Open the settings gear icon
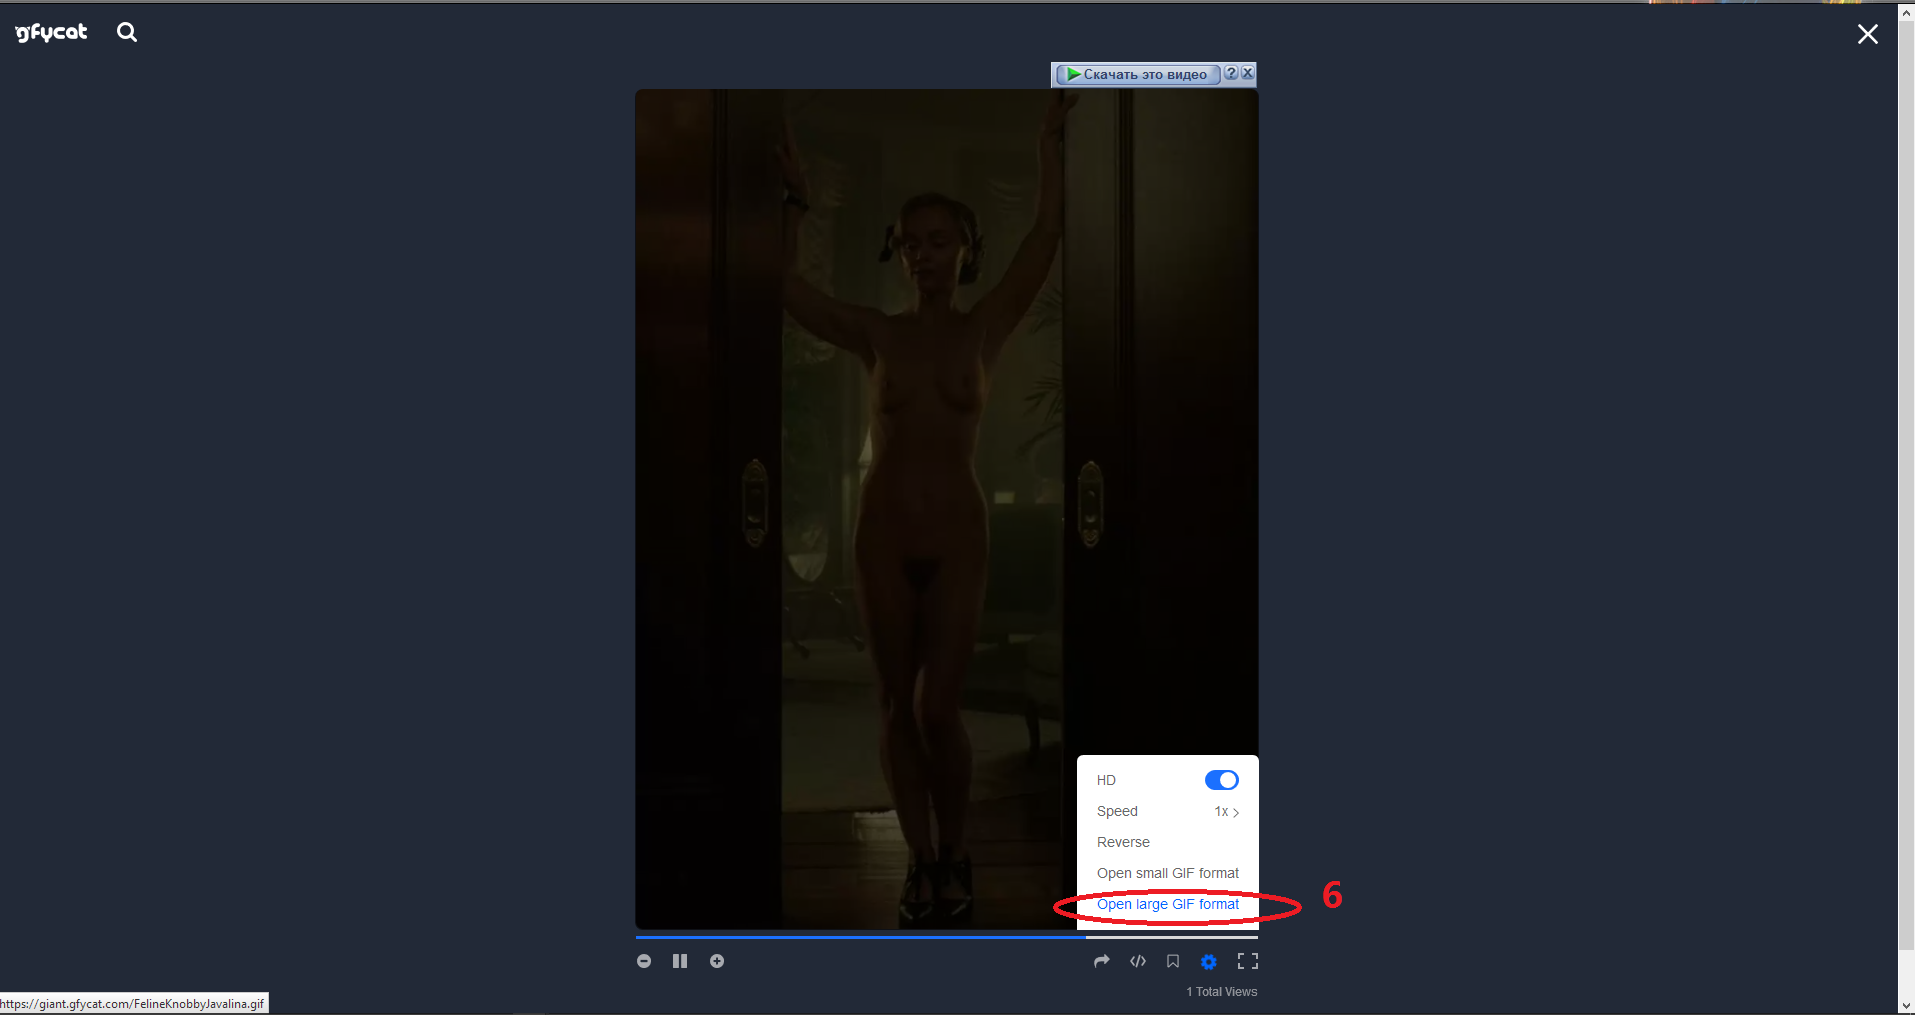 point(1209,962)
